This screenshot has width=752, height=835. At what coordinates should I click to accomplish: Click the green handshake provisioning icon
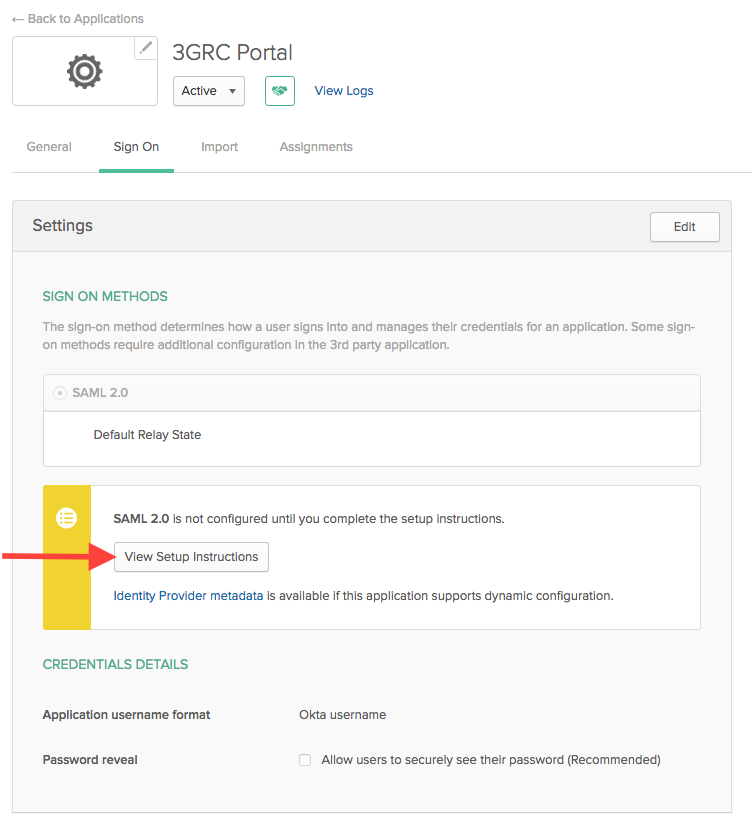coord(280,91)
